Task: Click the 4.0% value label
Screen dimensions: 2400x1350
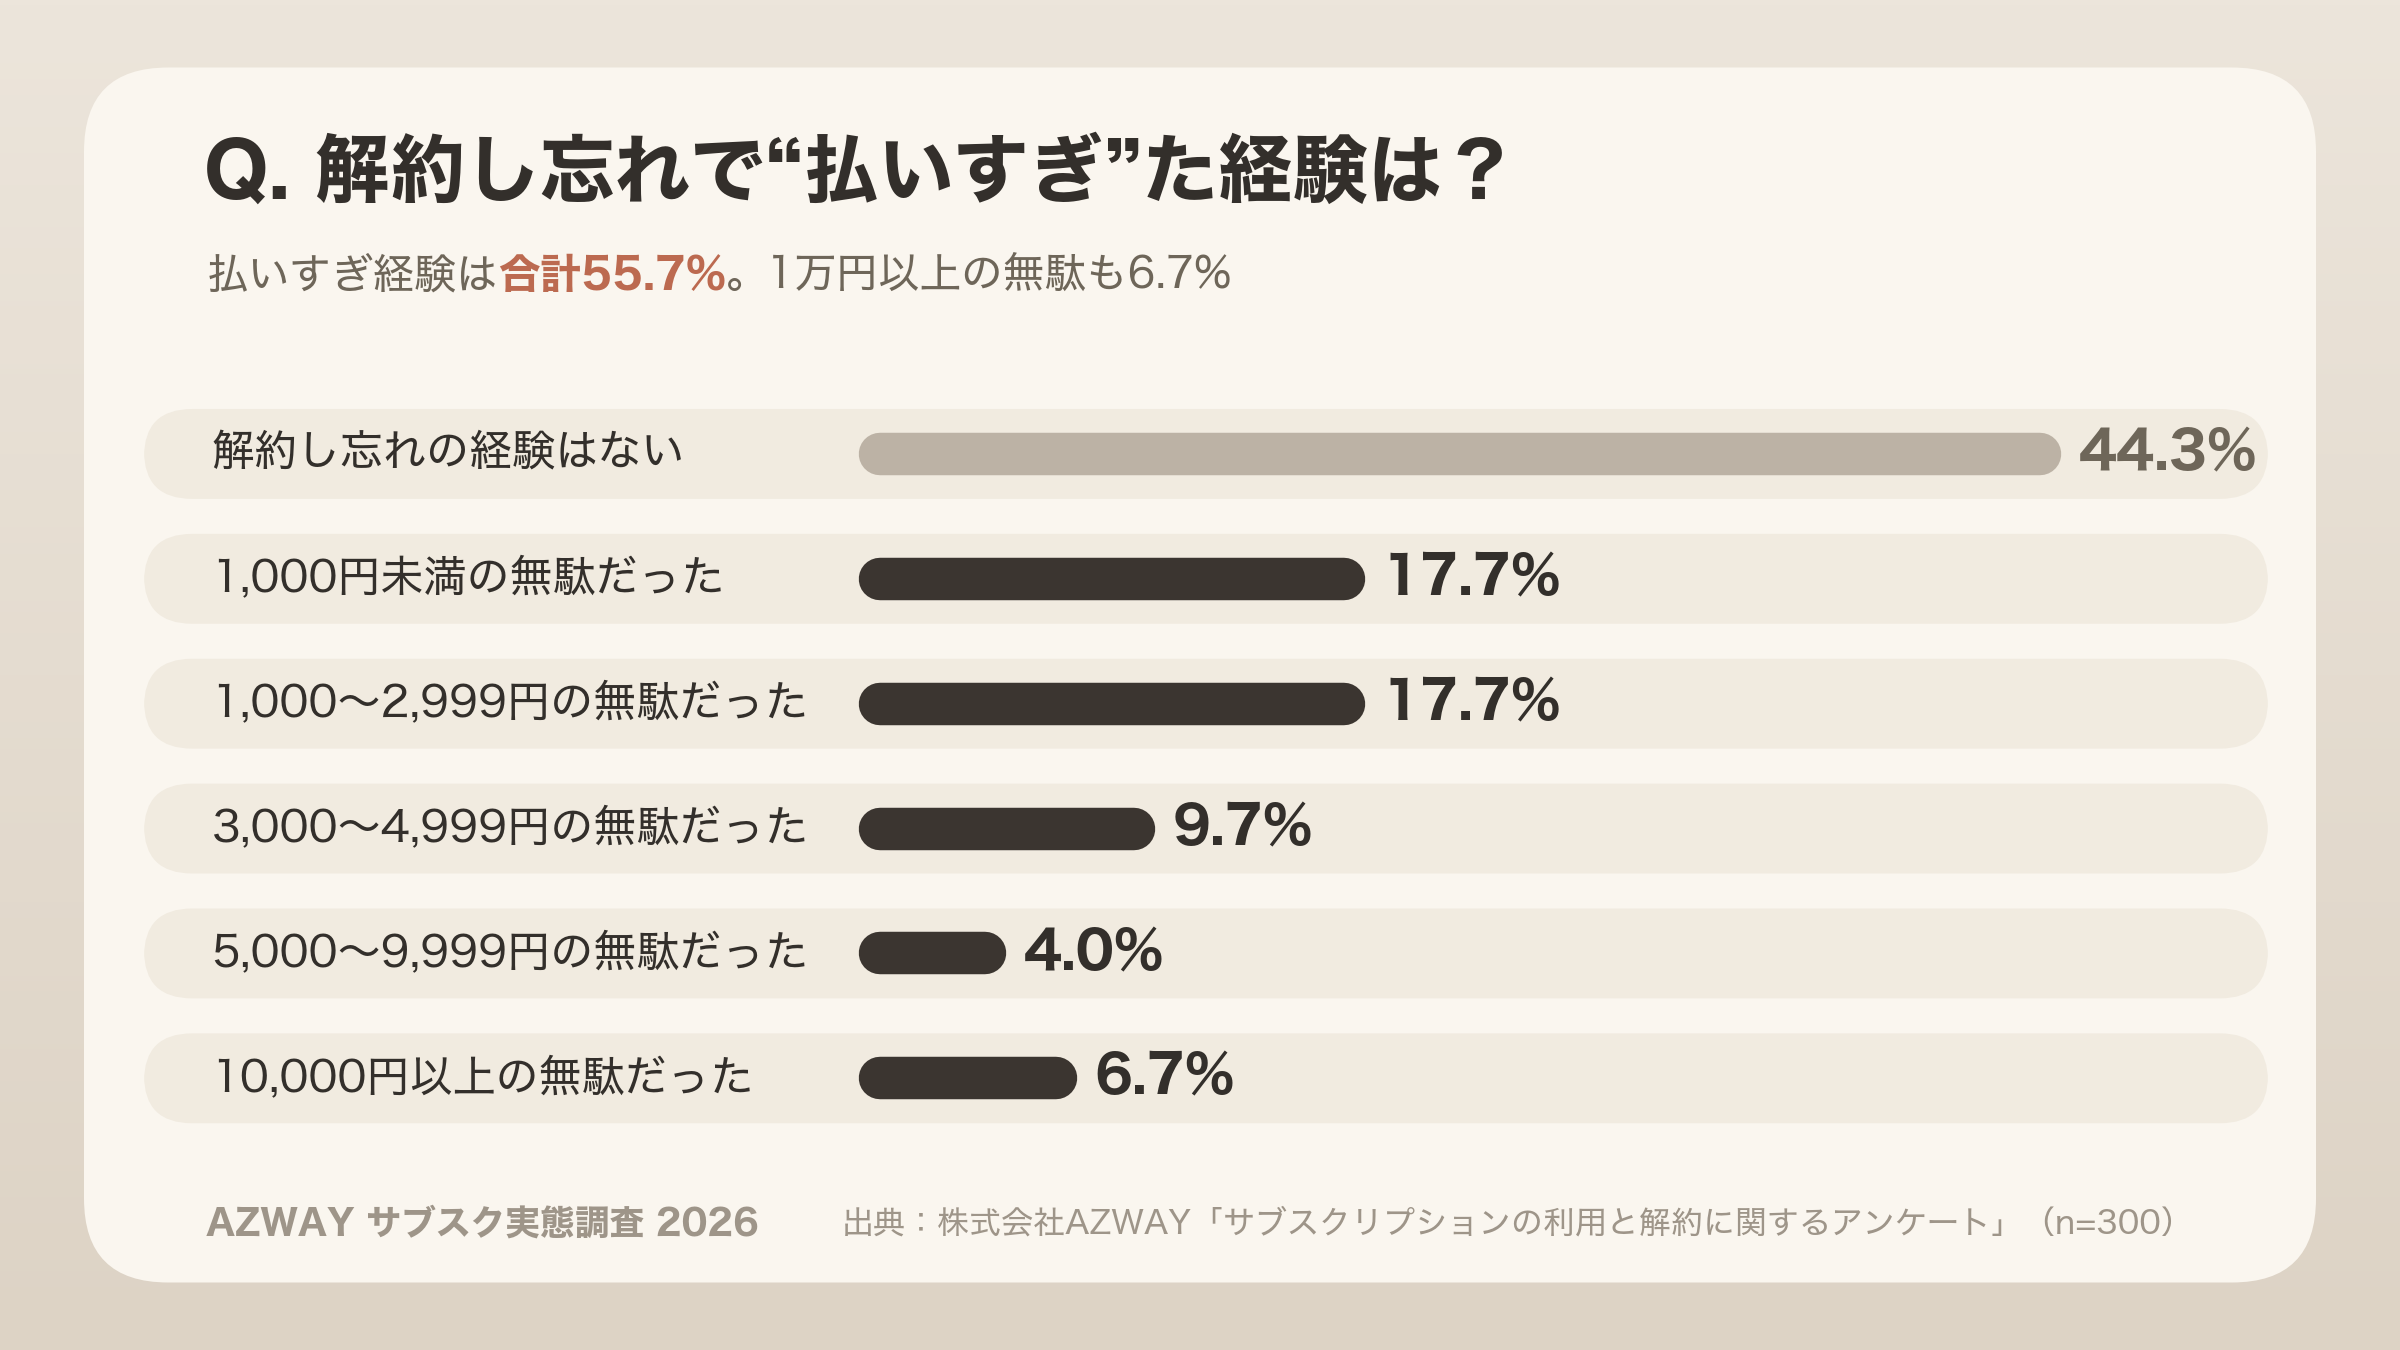Action: click(1093, 951)
